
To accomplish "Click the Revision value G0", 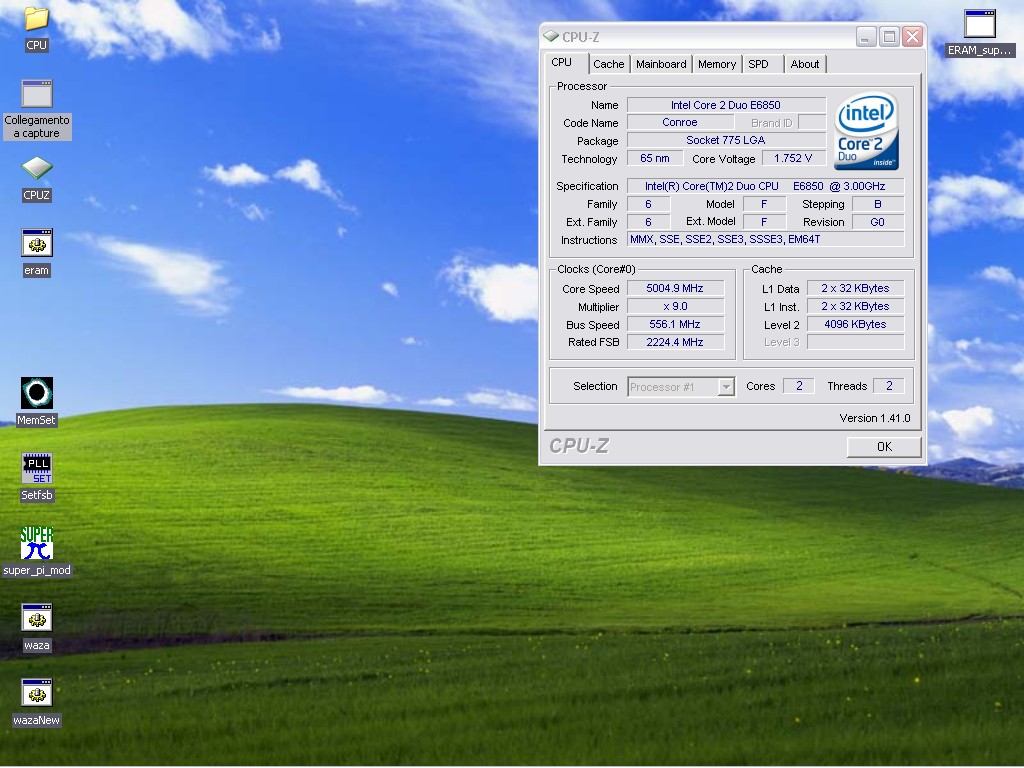I will pyautogui.click(x=878, y=222).
